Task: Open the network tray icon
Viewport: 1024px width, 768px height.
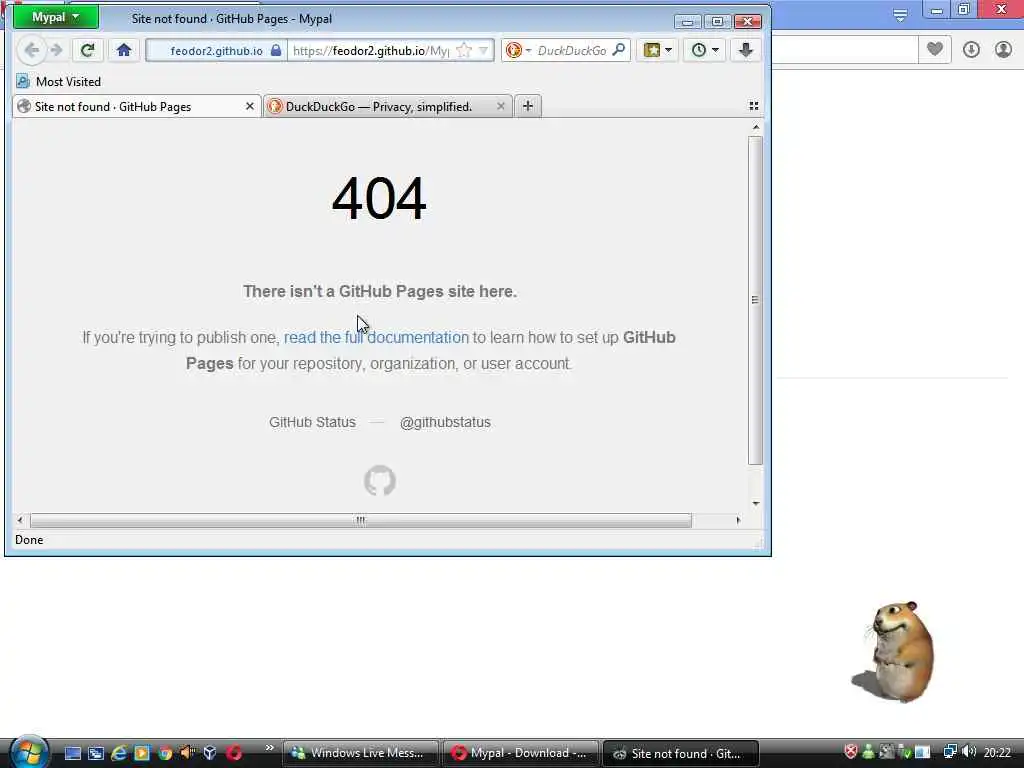Action: 950,752
